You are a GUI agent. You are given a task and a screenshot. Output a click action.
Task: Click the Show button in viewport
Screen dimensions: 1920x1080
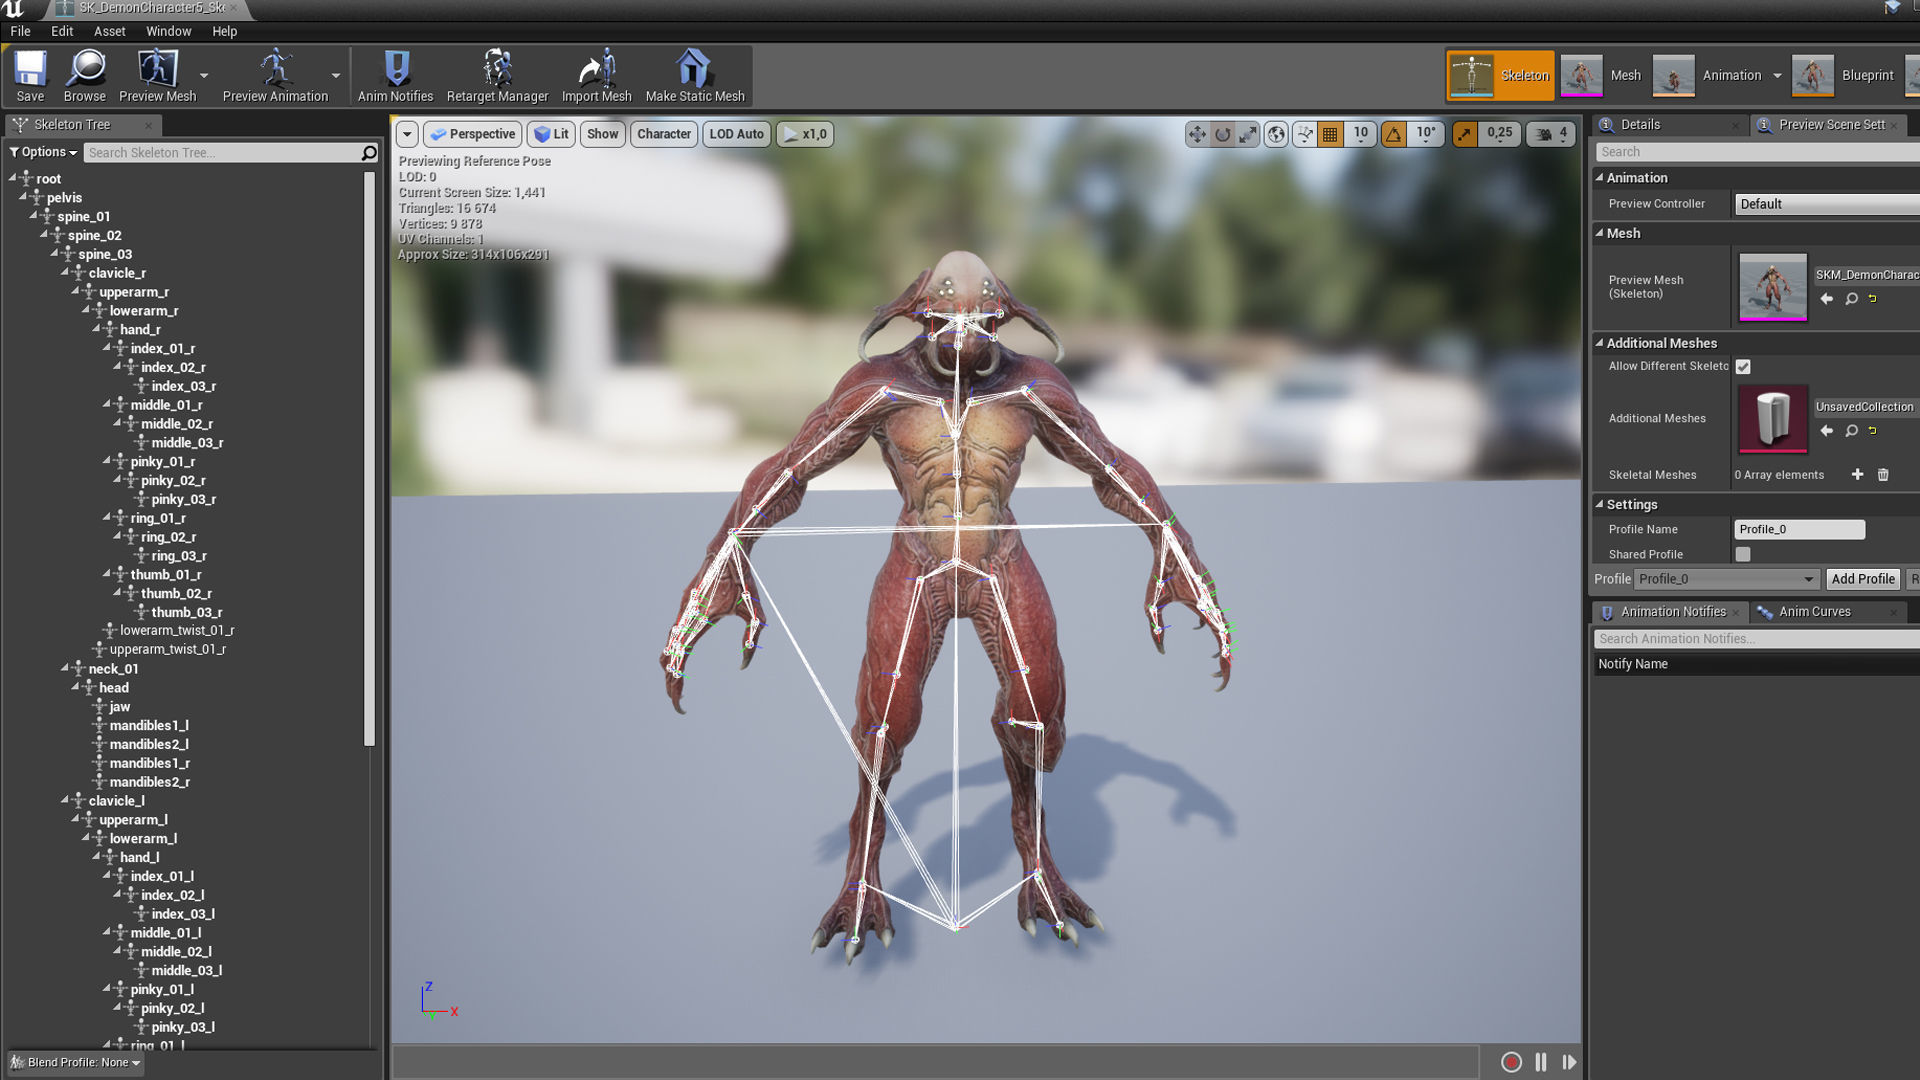point(602,134)
